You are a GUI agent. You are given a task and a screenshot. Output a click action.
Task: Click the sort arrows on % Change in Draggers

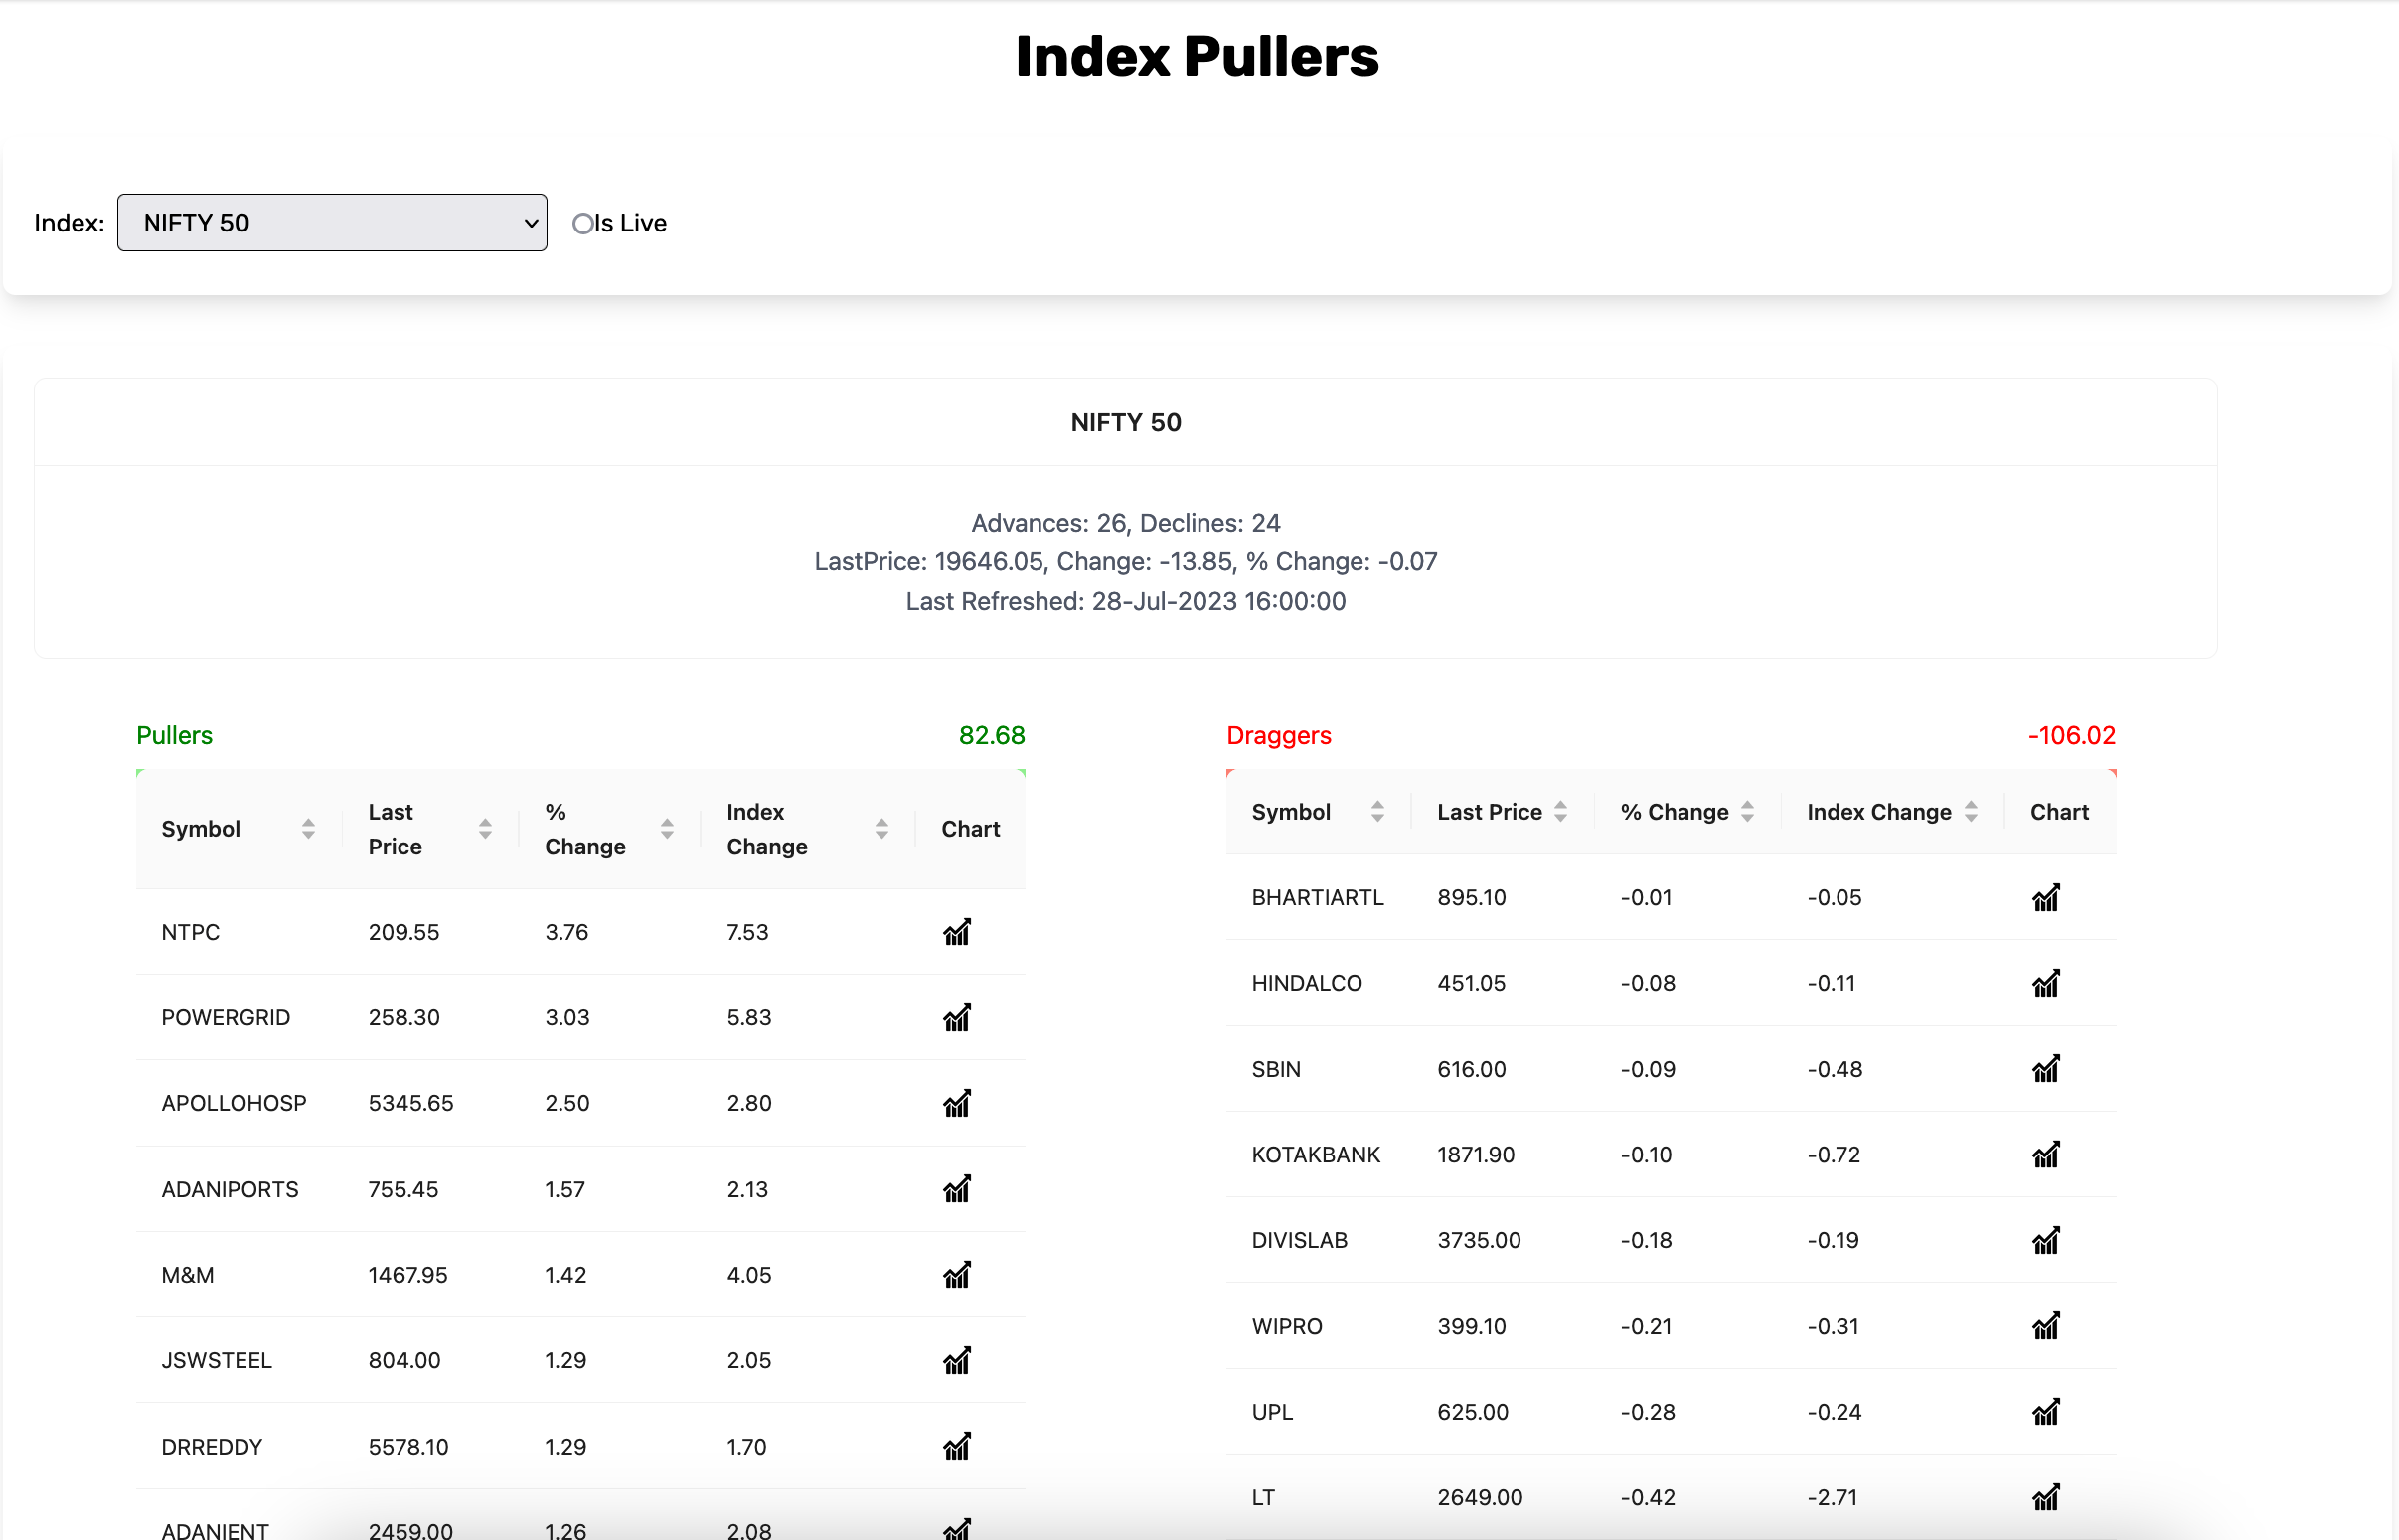pos(1747,811)
